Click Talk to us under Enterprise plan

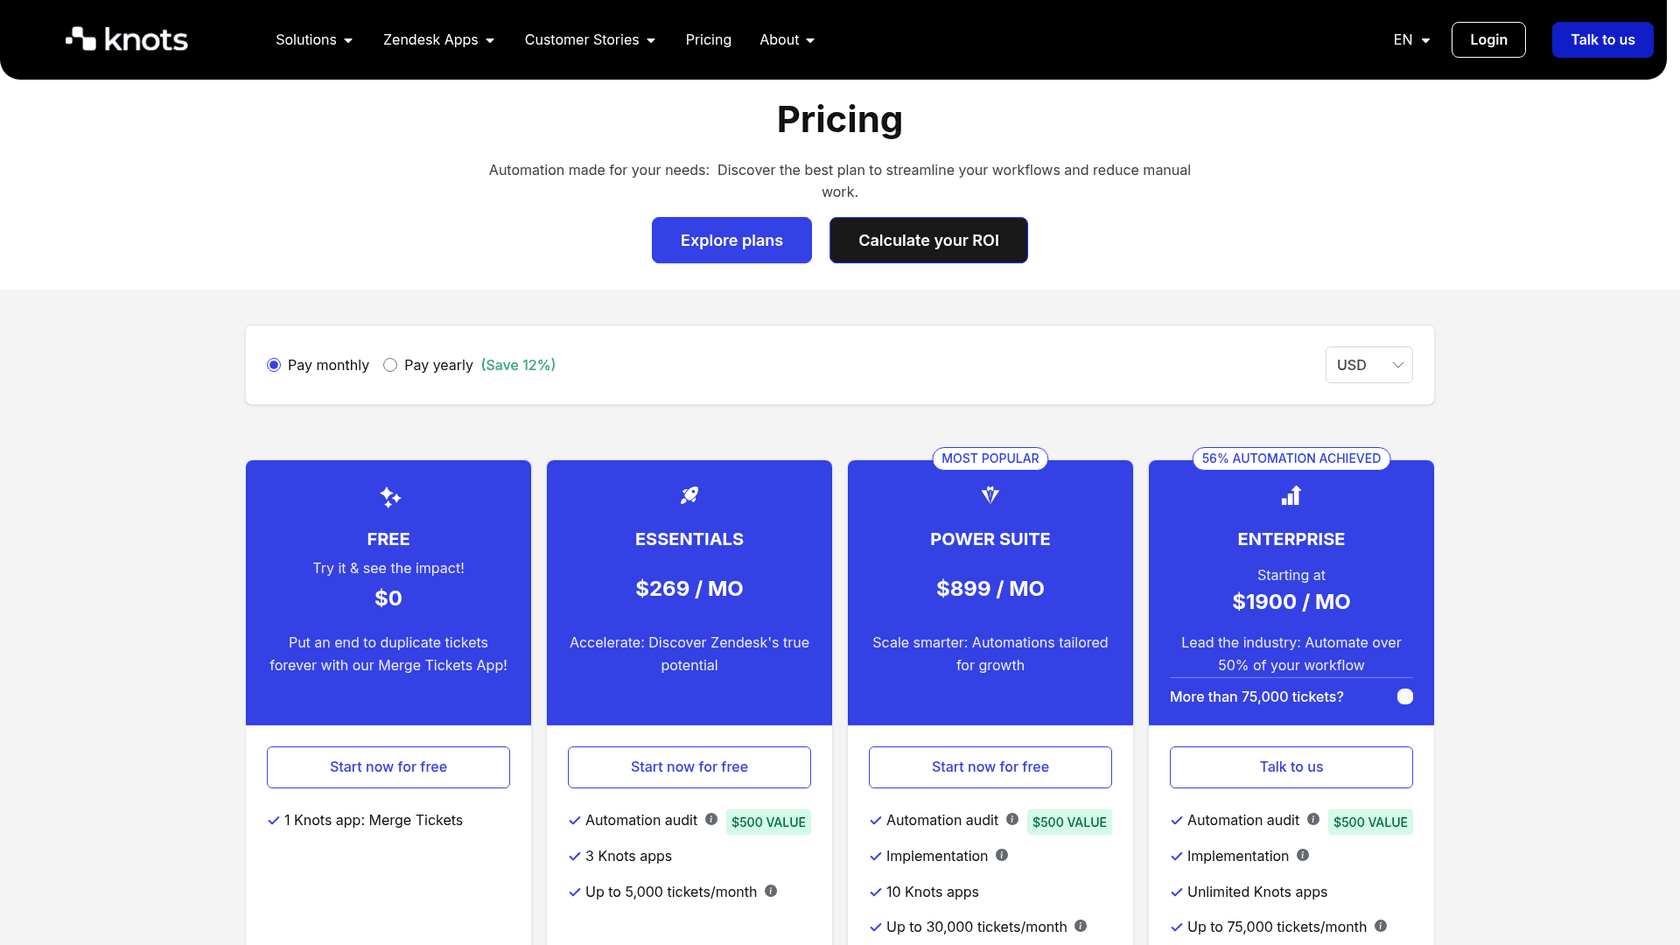coord(1291,767)
